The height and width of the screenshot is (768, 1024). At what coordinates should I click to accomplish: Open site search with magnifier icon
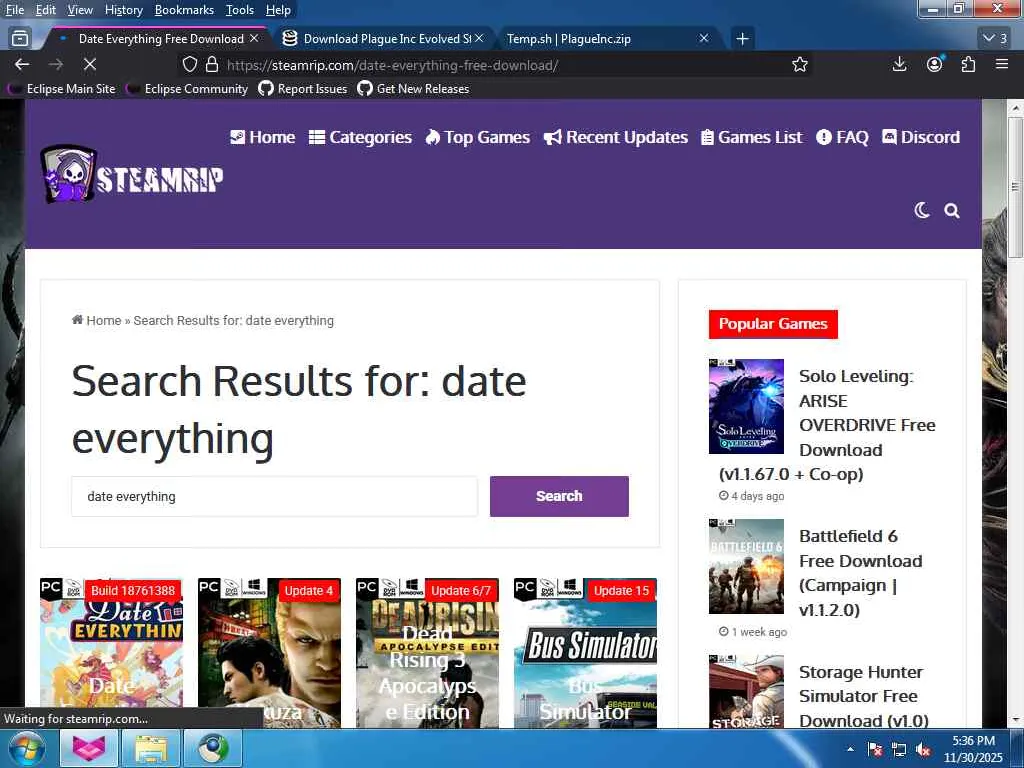(x=952, y=210)
